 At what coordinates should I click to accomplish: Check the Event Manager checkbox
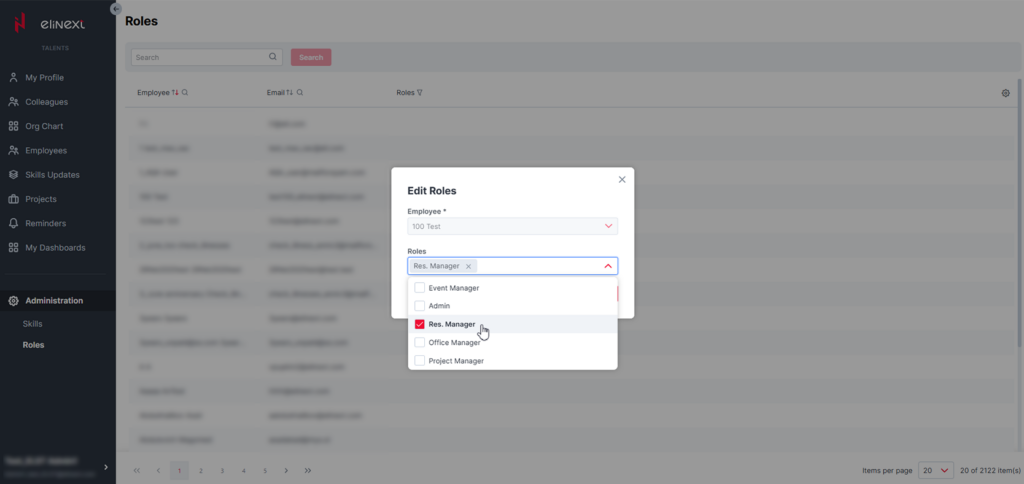click(x=420, y=288)
